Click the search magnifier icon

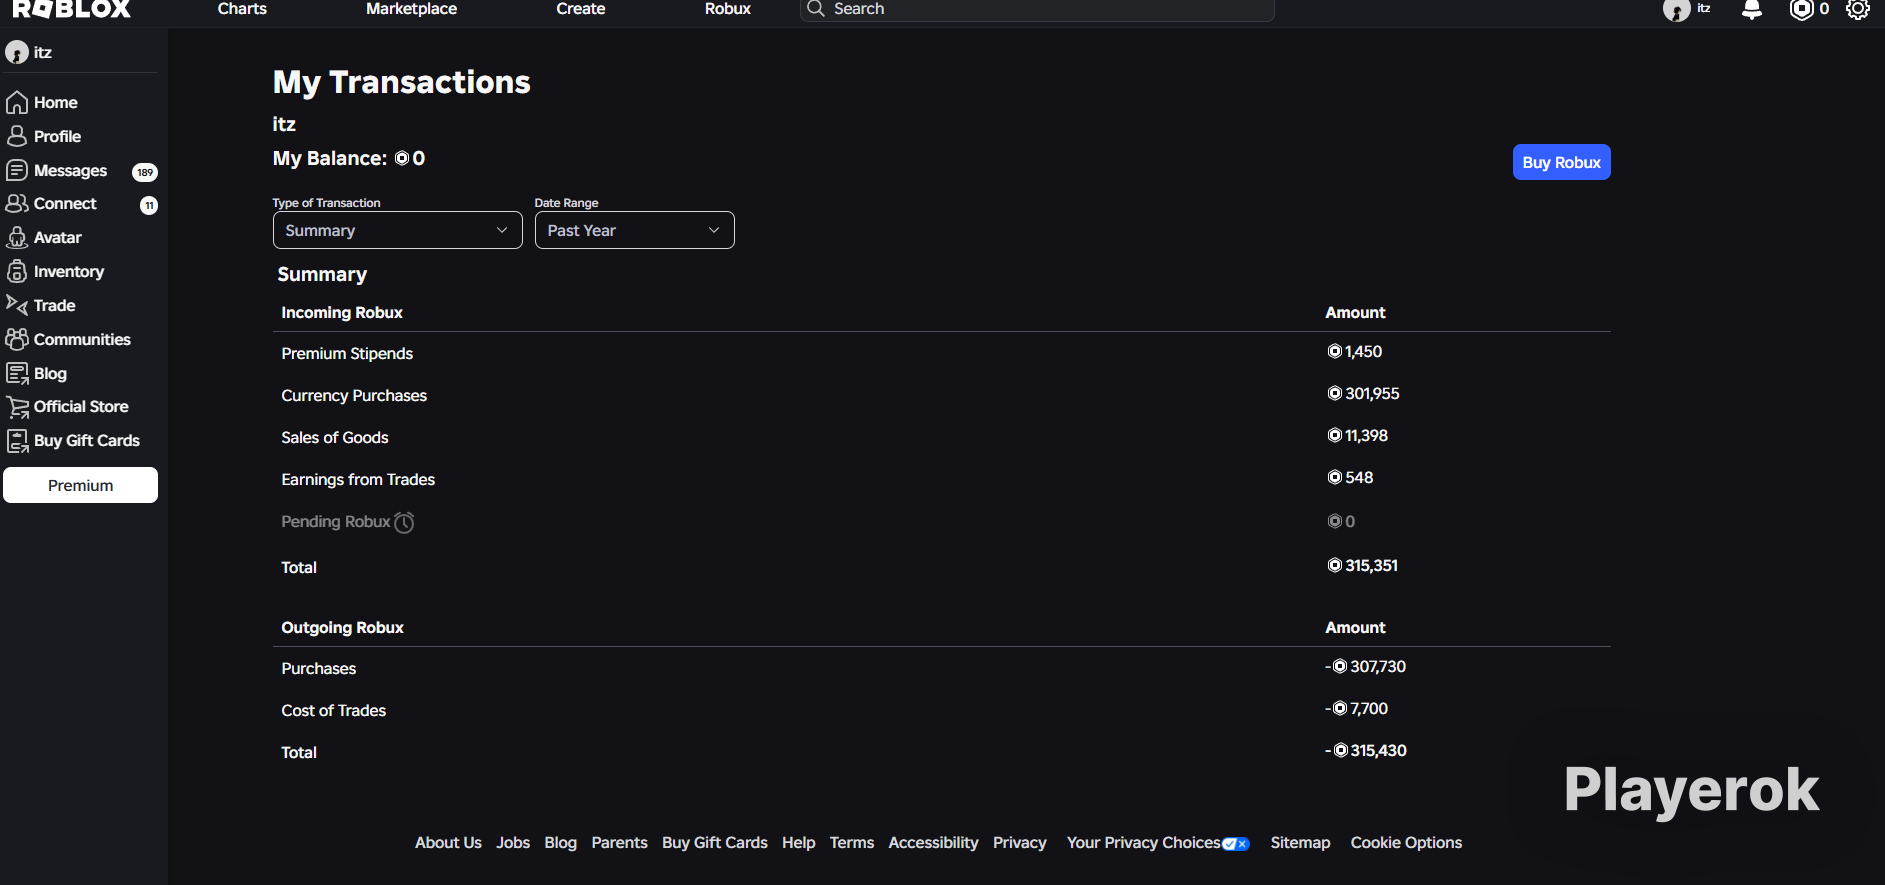(816, 9)
